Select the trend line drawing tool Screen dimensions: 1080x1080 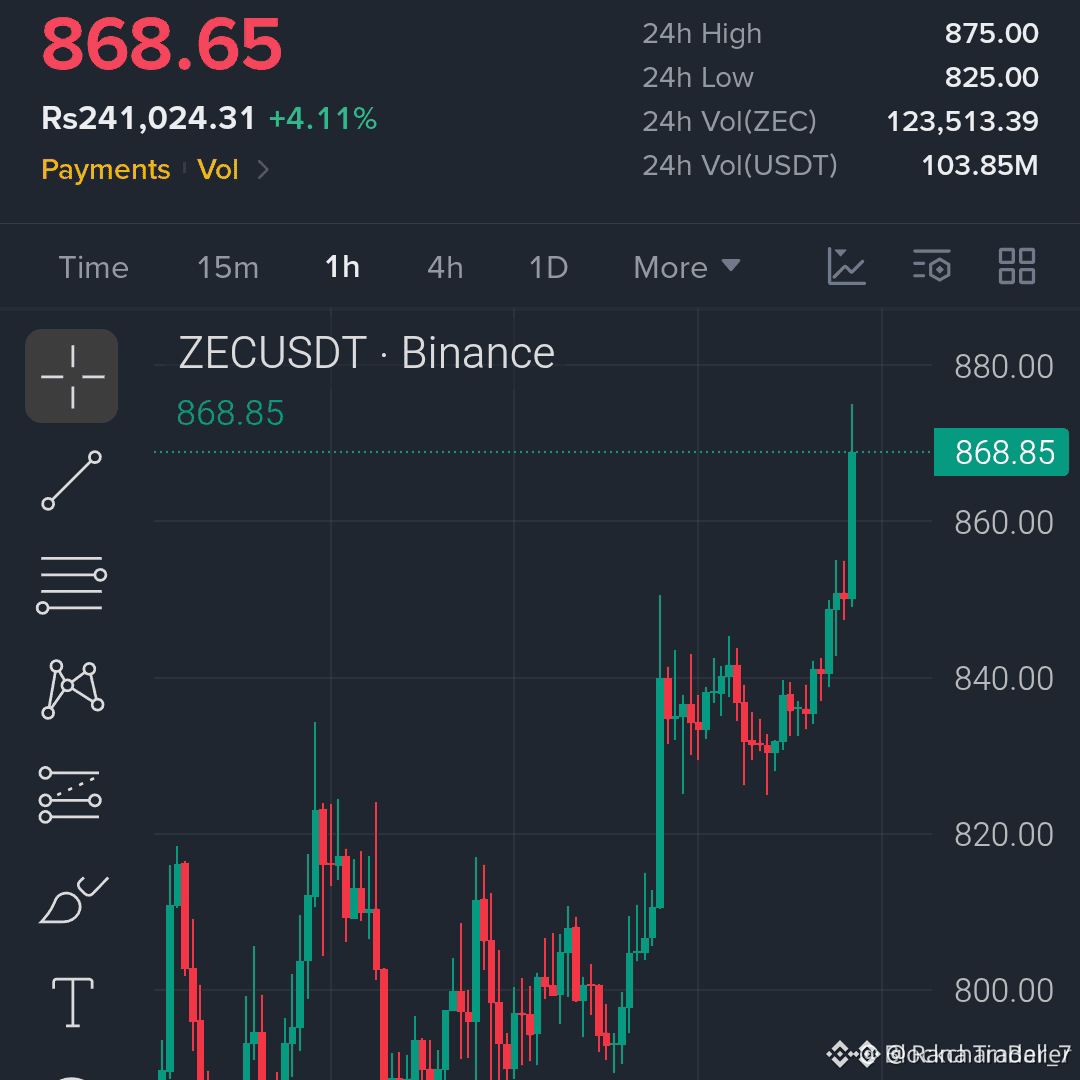pos(72,481)
